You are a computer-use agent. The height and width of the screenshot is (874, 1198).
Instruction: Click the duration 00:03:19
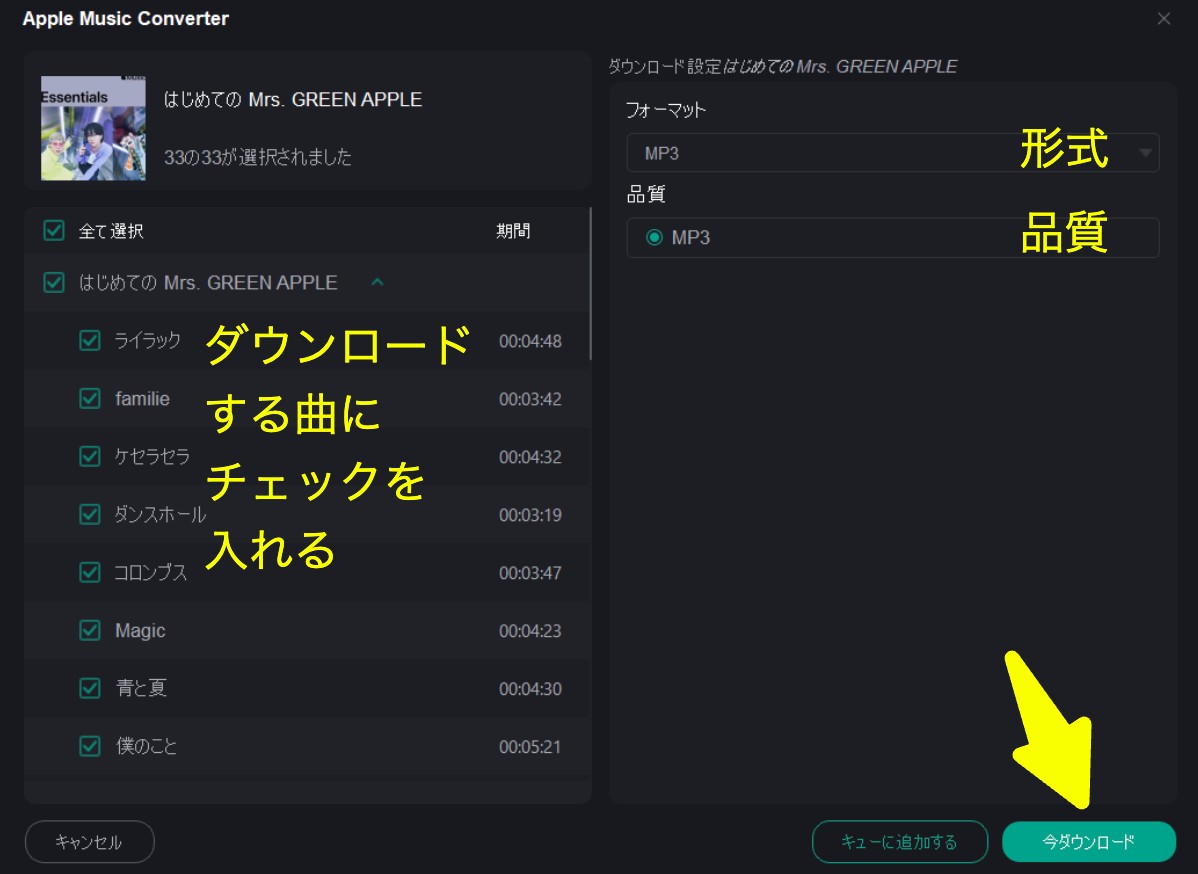[530, 515]
